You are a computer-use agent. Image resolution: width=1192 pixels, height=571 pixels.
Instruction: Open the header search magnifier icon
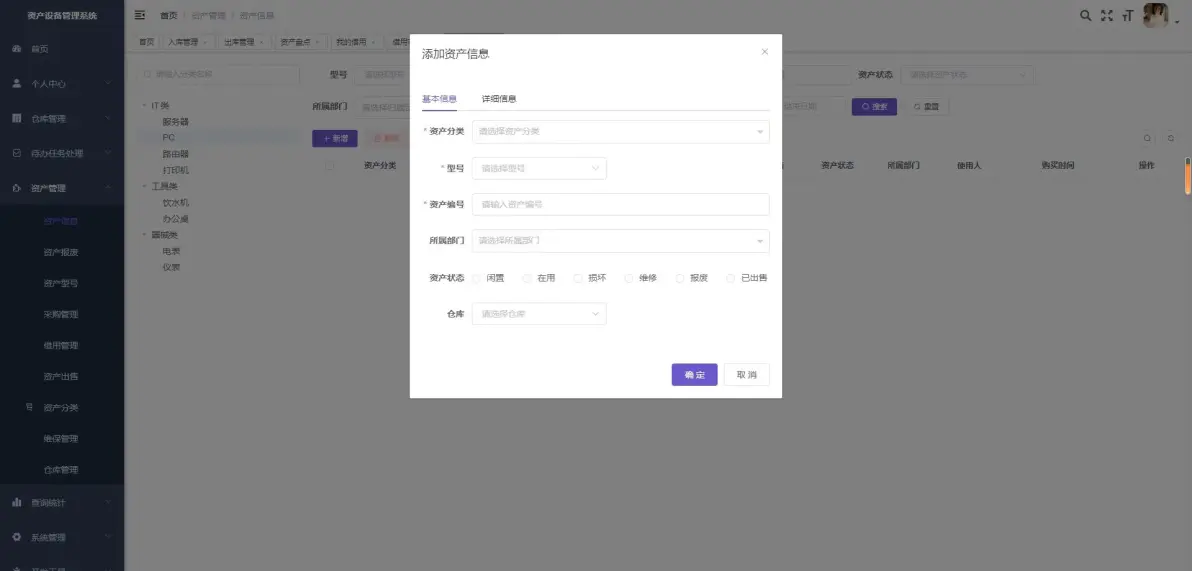coord(1086,15)
